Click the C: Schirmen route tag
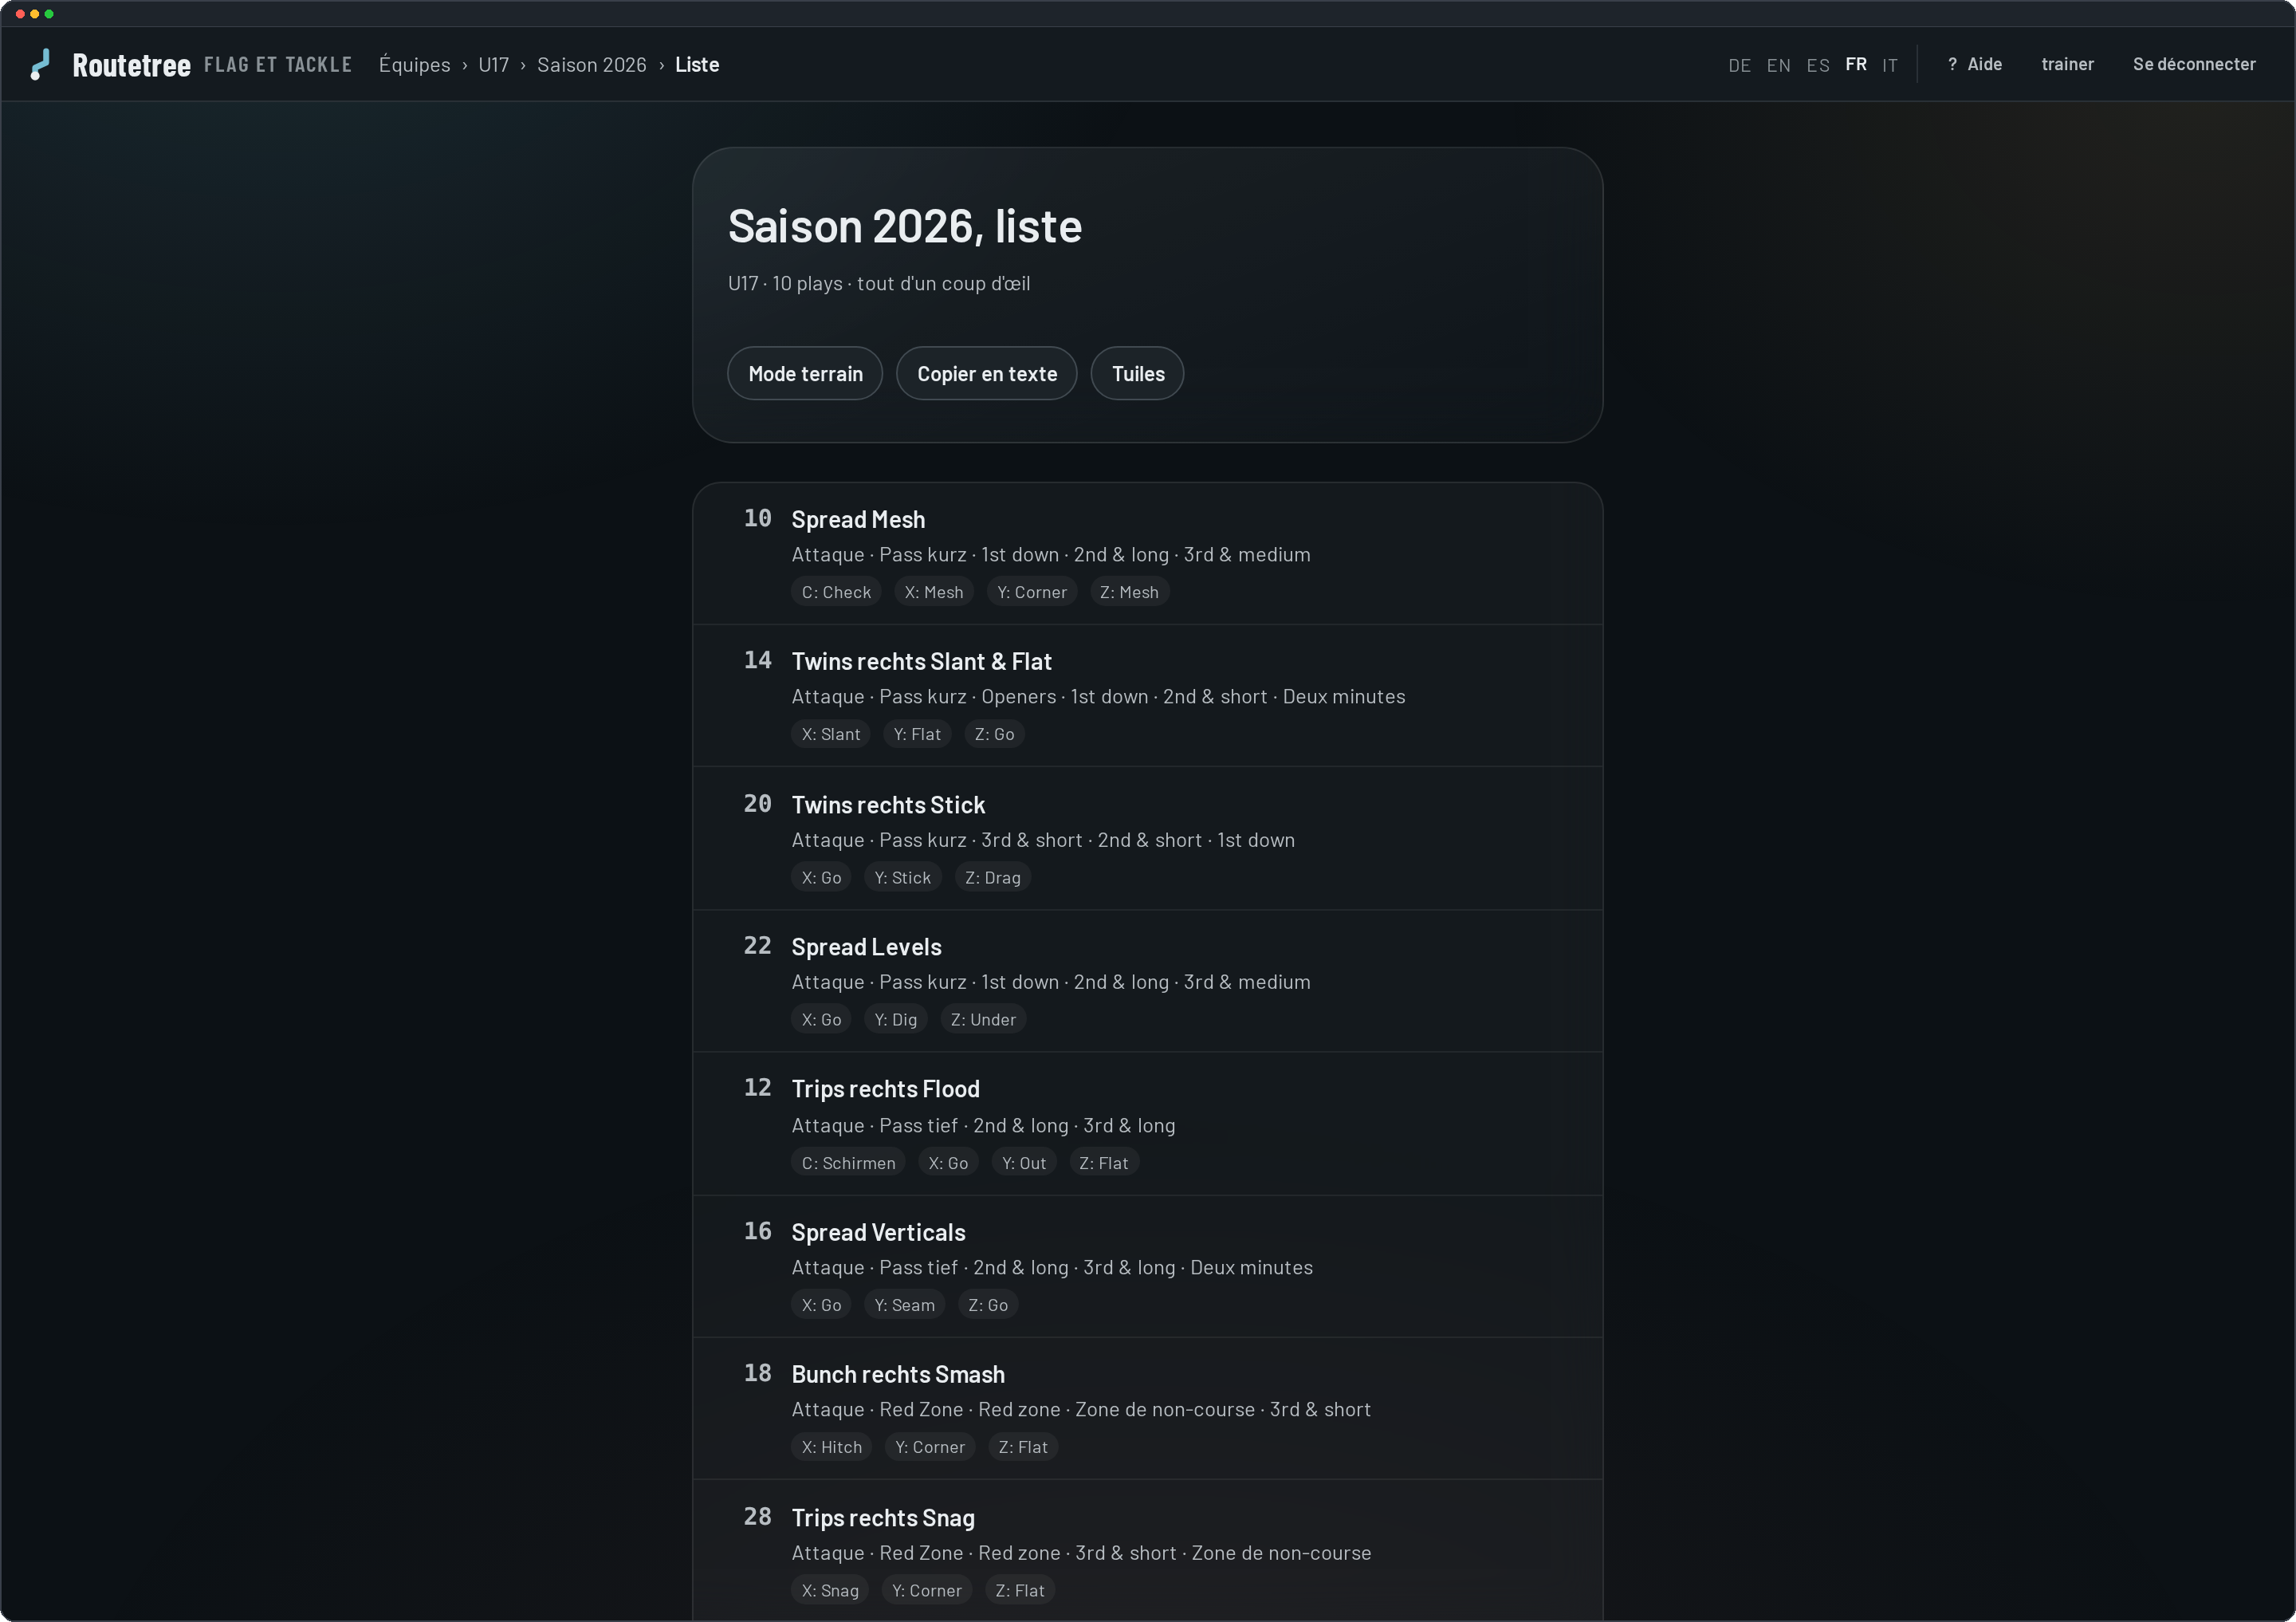 click(x=848, y=1163)
